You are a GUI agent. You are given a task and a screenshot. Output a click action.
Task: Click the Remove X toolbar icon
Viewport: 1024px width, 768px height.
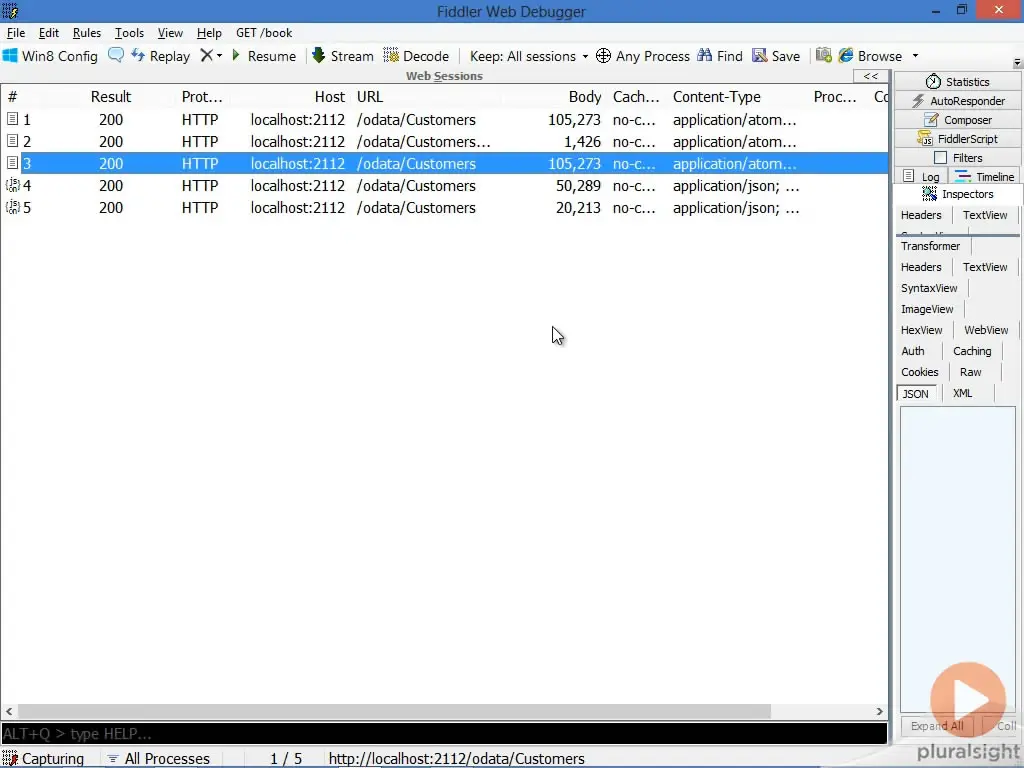tap(206, 56)
